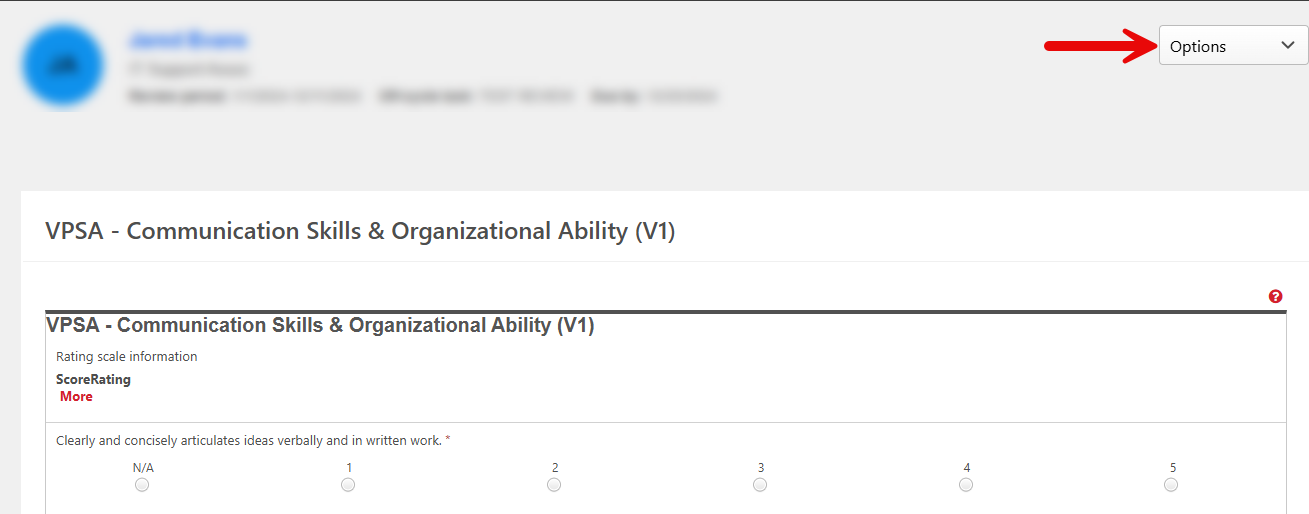Mark rating 5 radio button
The width and height of the screenshot is (1309, 514).
pos(1171,485)
